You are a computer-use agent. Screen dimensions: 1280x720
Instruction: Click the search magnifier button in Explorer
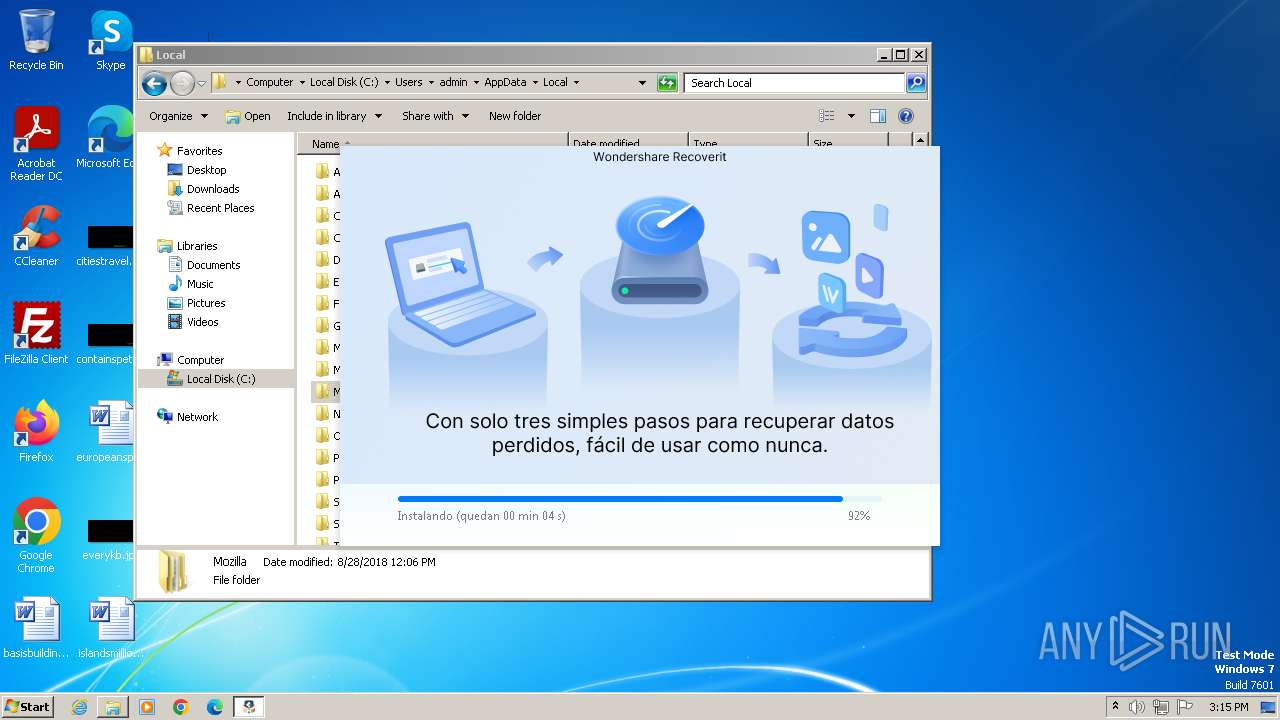pos(916,83)
